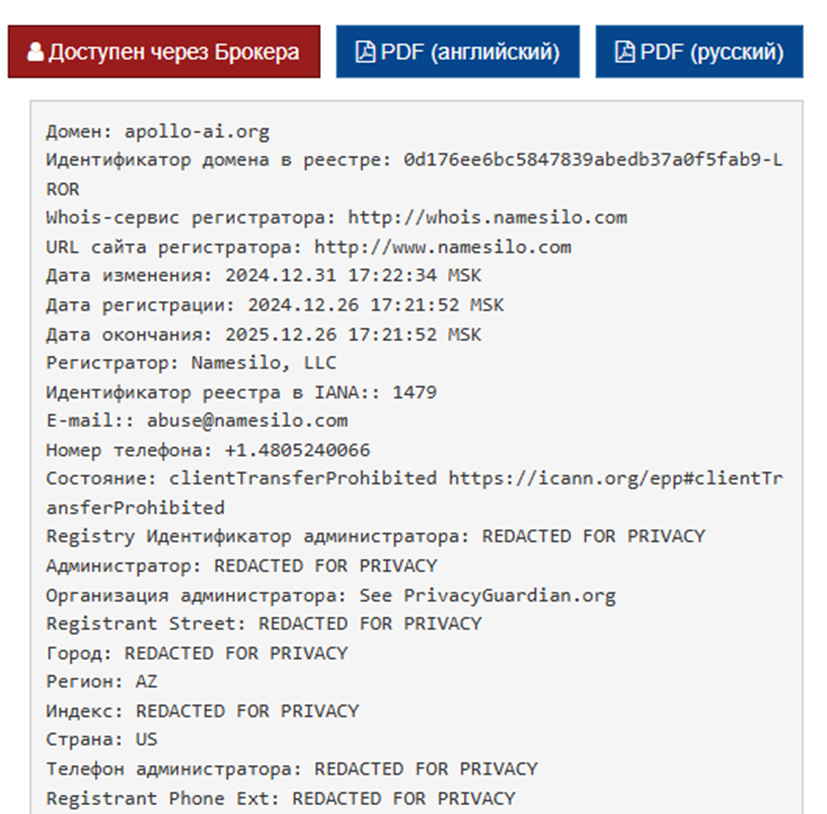Click the Дата окончания expiration line
The image size is (827, 814).
[264, 334]
